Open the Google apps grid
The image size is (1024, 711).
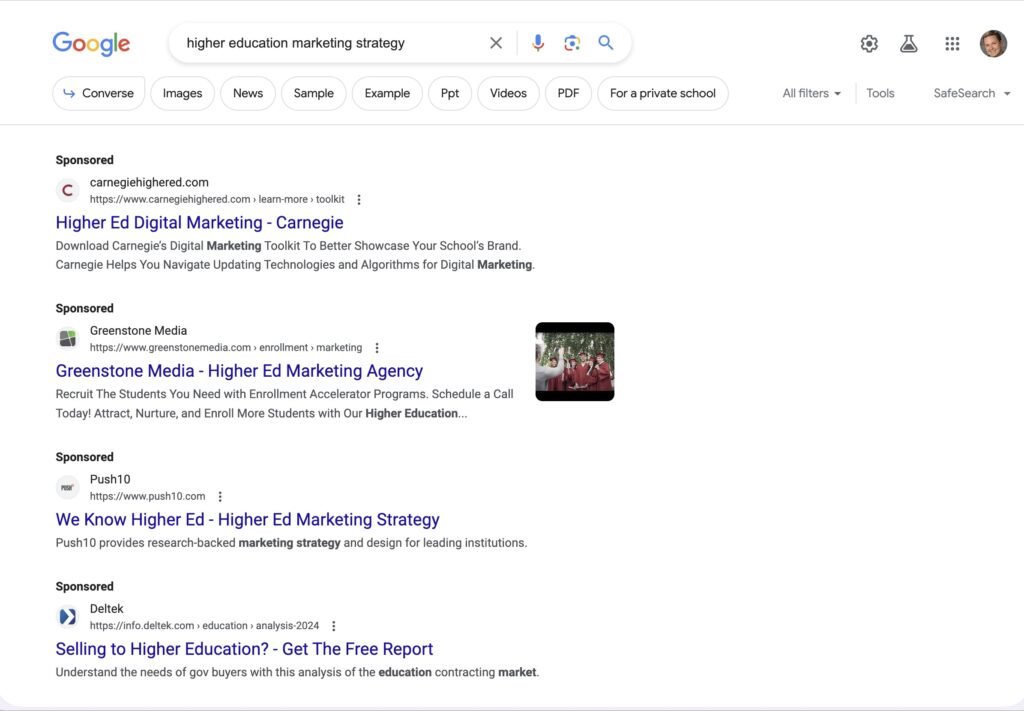951,43
